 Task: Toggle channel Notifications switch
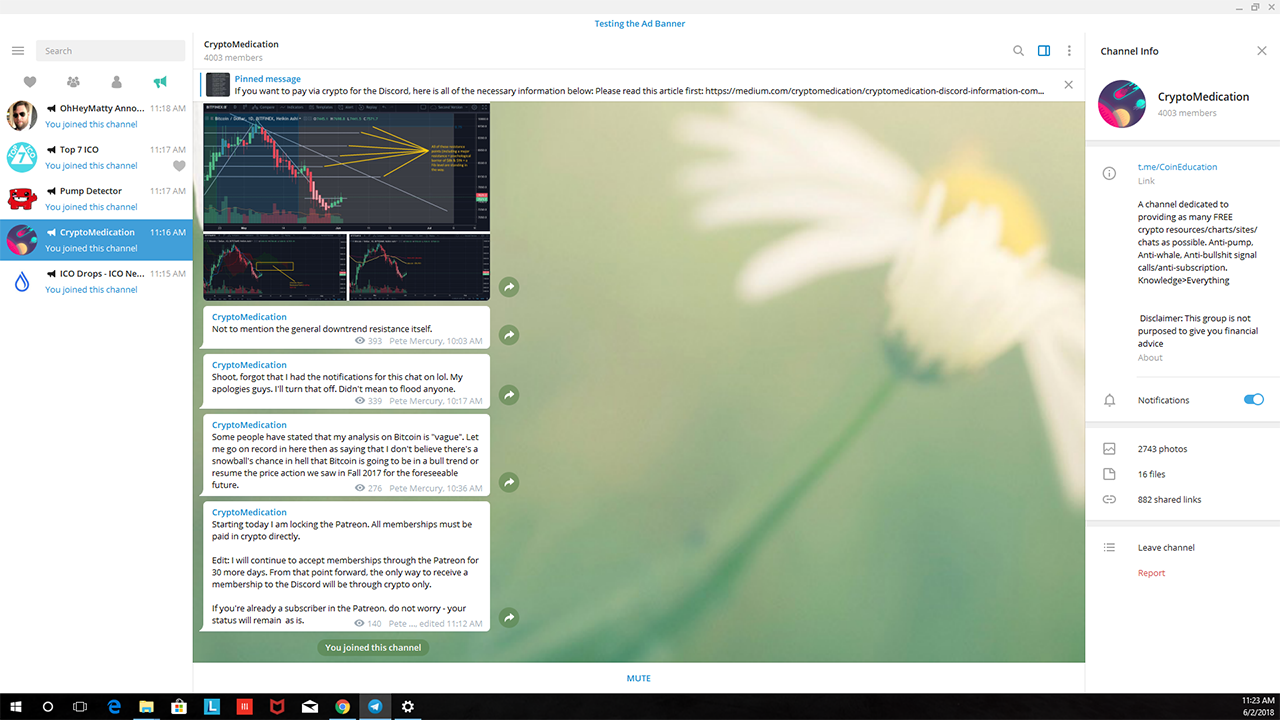point(1254,400)
